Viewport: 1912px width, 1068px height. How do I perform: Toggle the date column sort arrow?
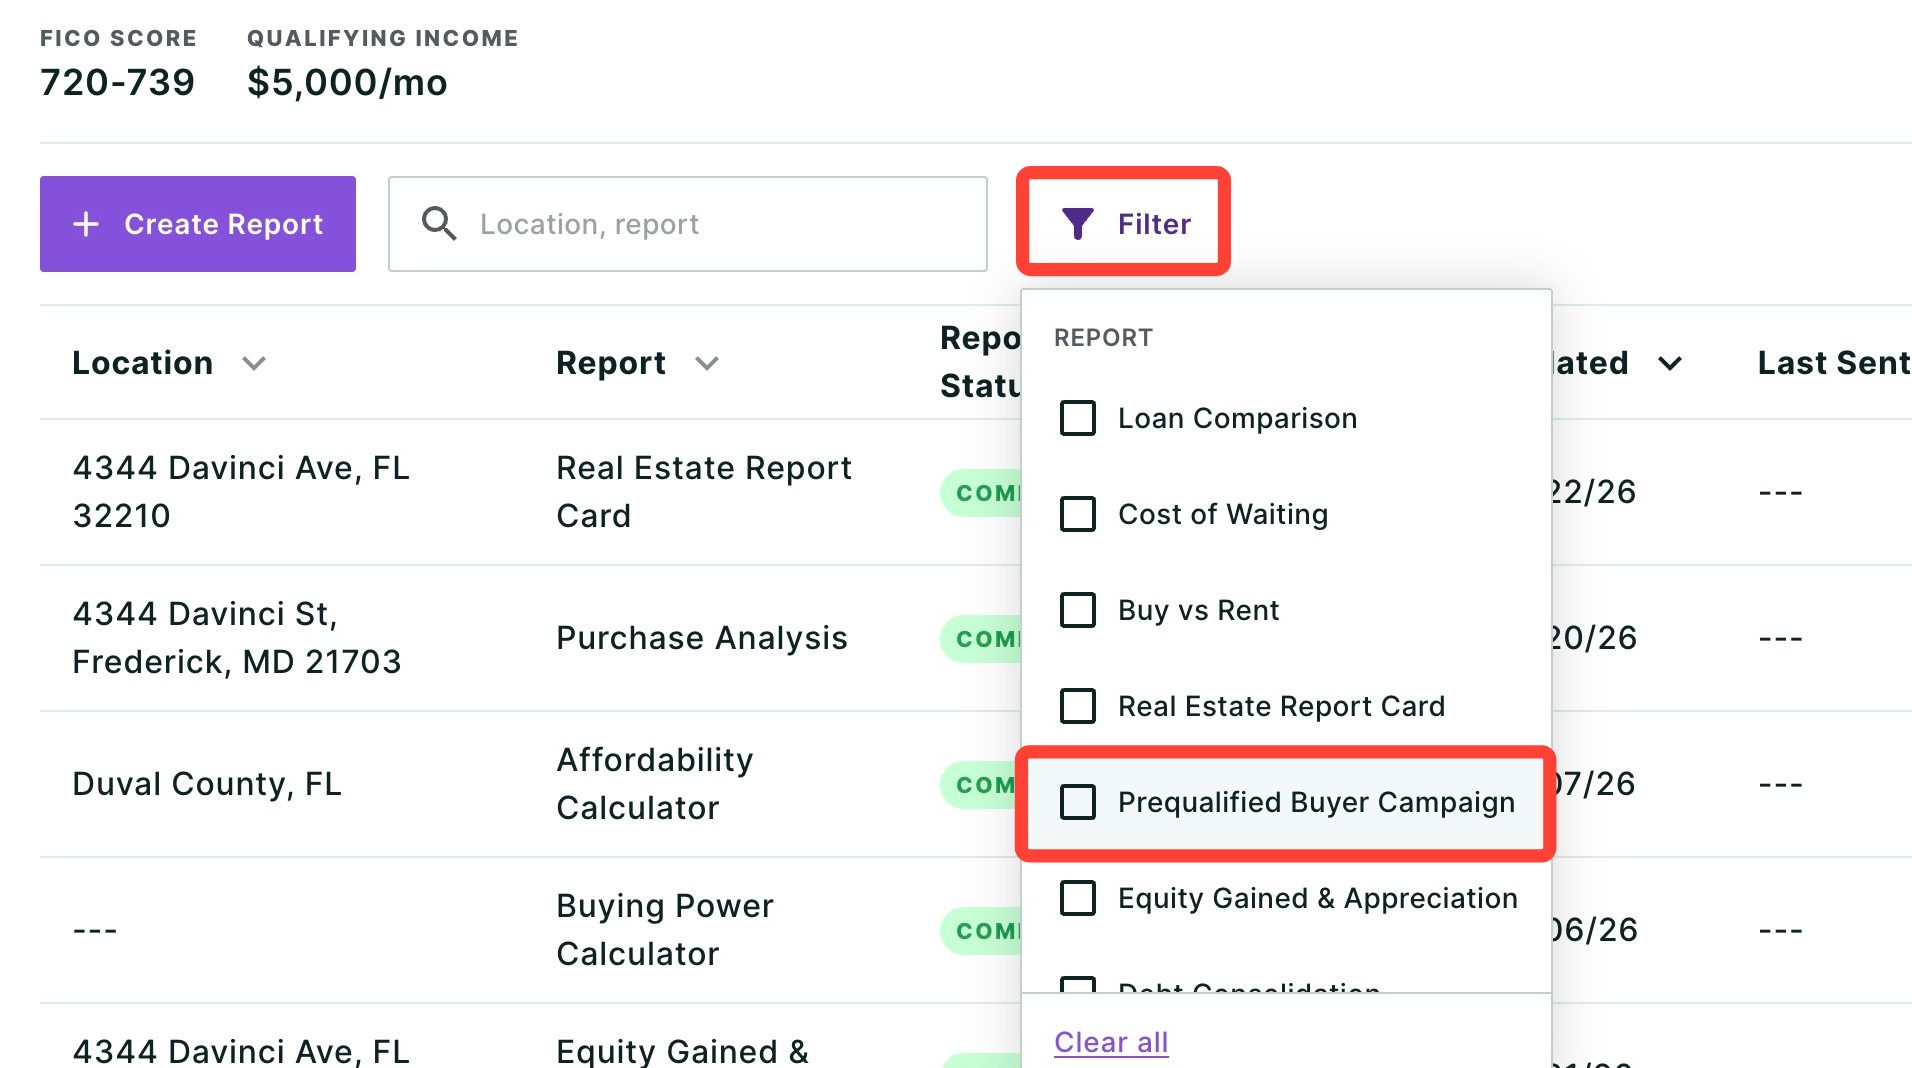[x=1670, y=364]
